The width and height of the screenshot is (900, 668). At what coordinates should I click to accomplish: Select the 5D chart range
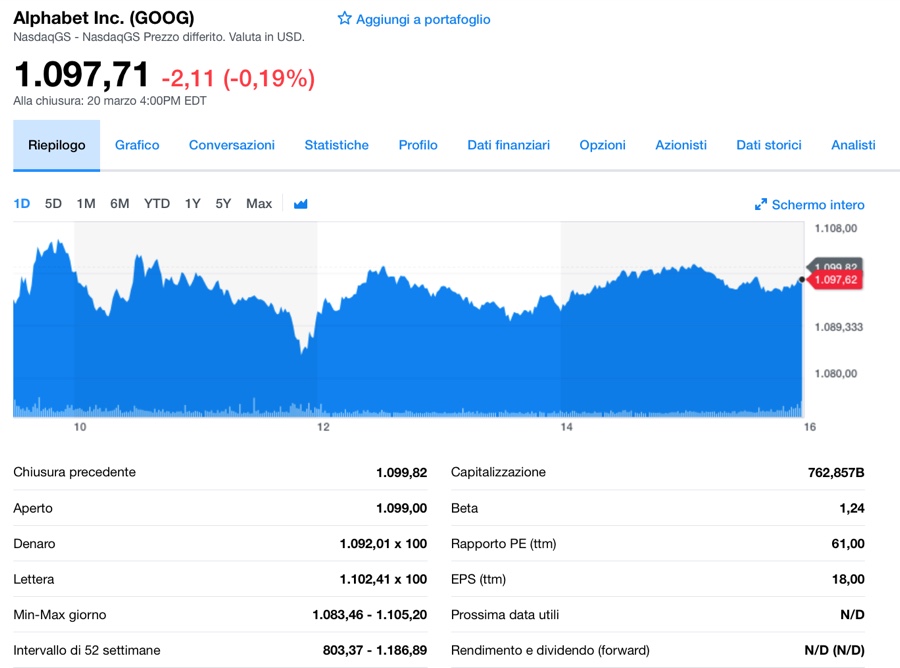pos(53,204)
